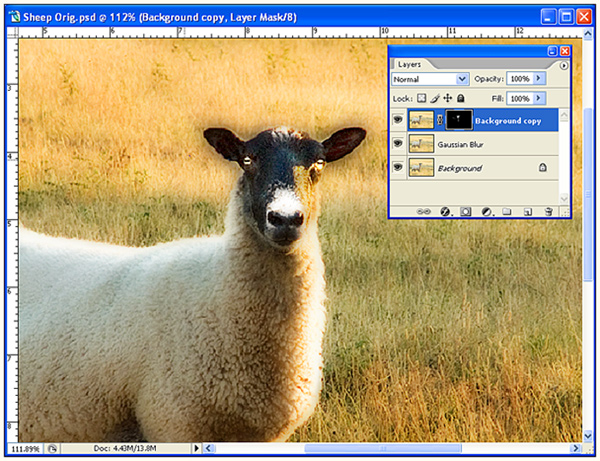Click the Opacity 100% input field
The image size is (600, 461).
point(520,78)
